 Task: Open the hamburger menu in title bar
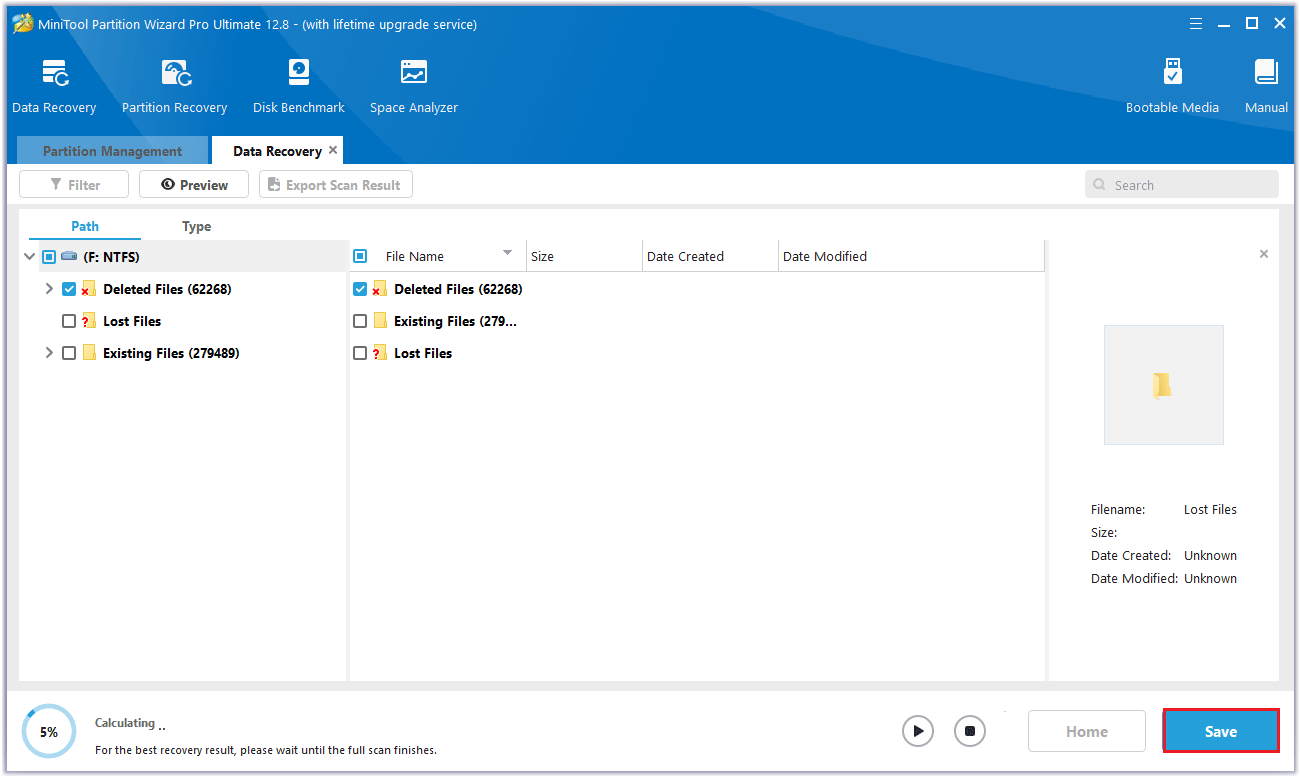[1196, 24]
